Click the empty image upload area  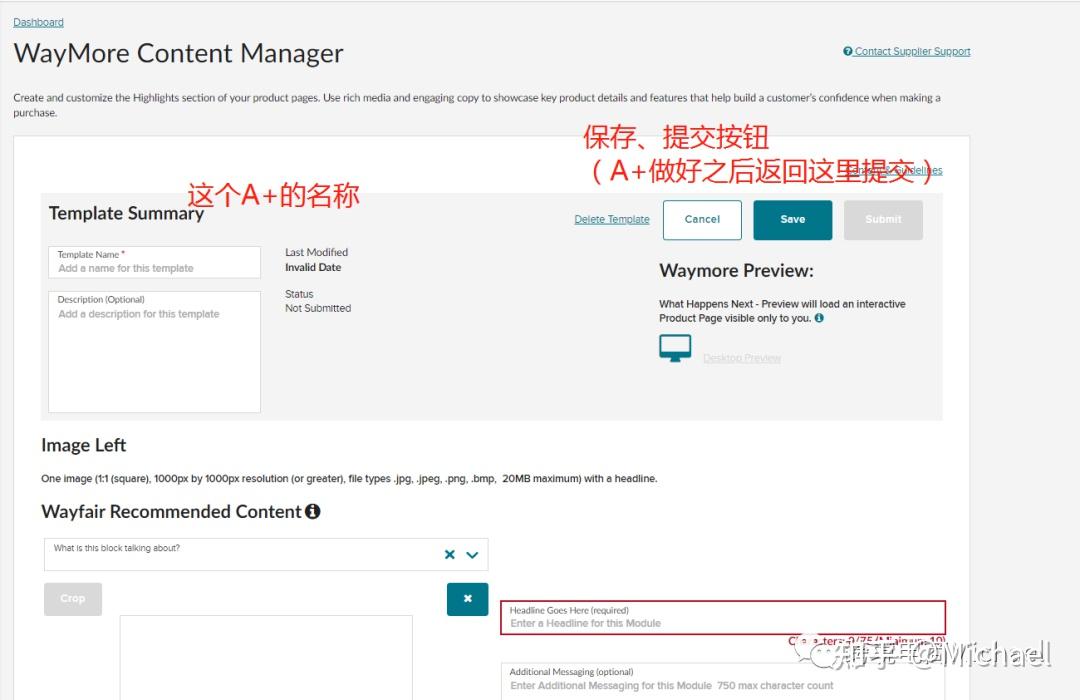tap(266, 657)
